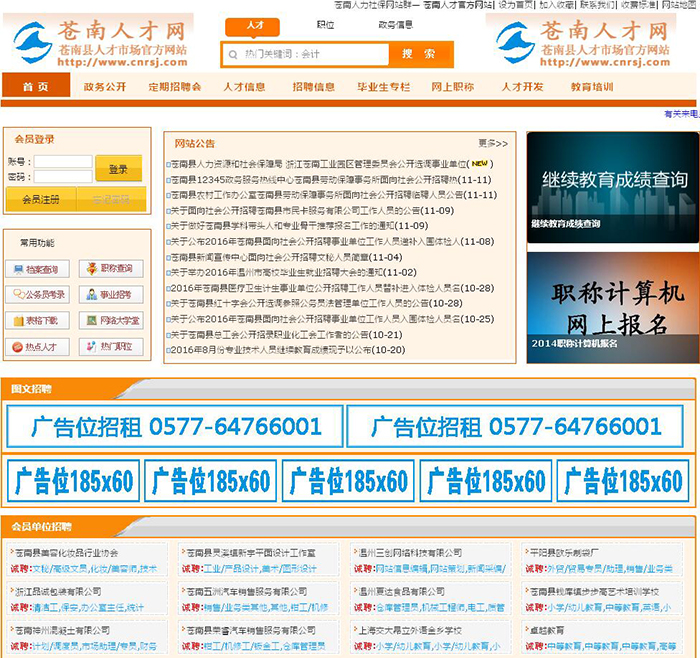Open 政务公开 in navigation bar
Image resolution: width=700 pixels, height=658 pixels.
pyautogui.click(x=105, y=87)
